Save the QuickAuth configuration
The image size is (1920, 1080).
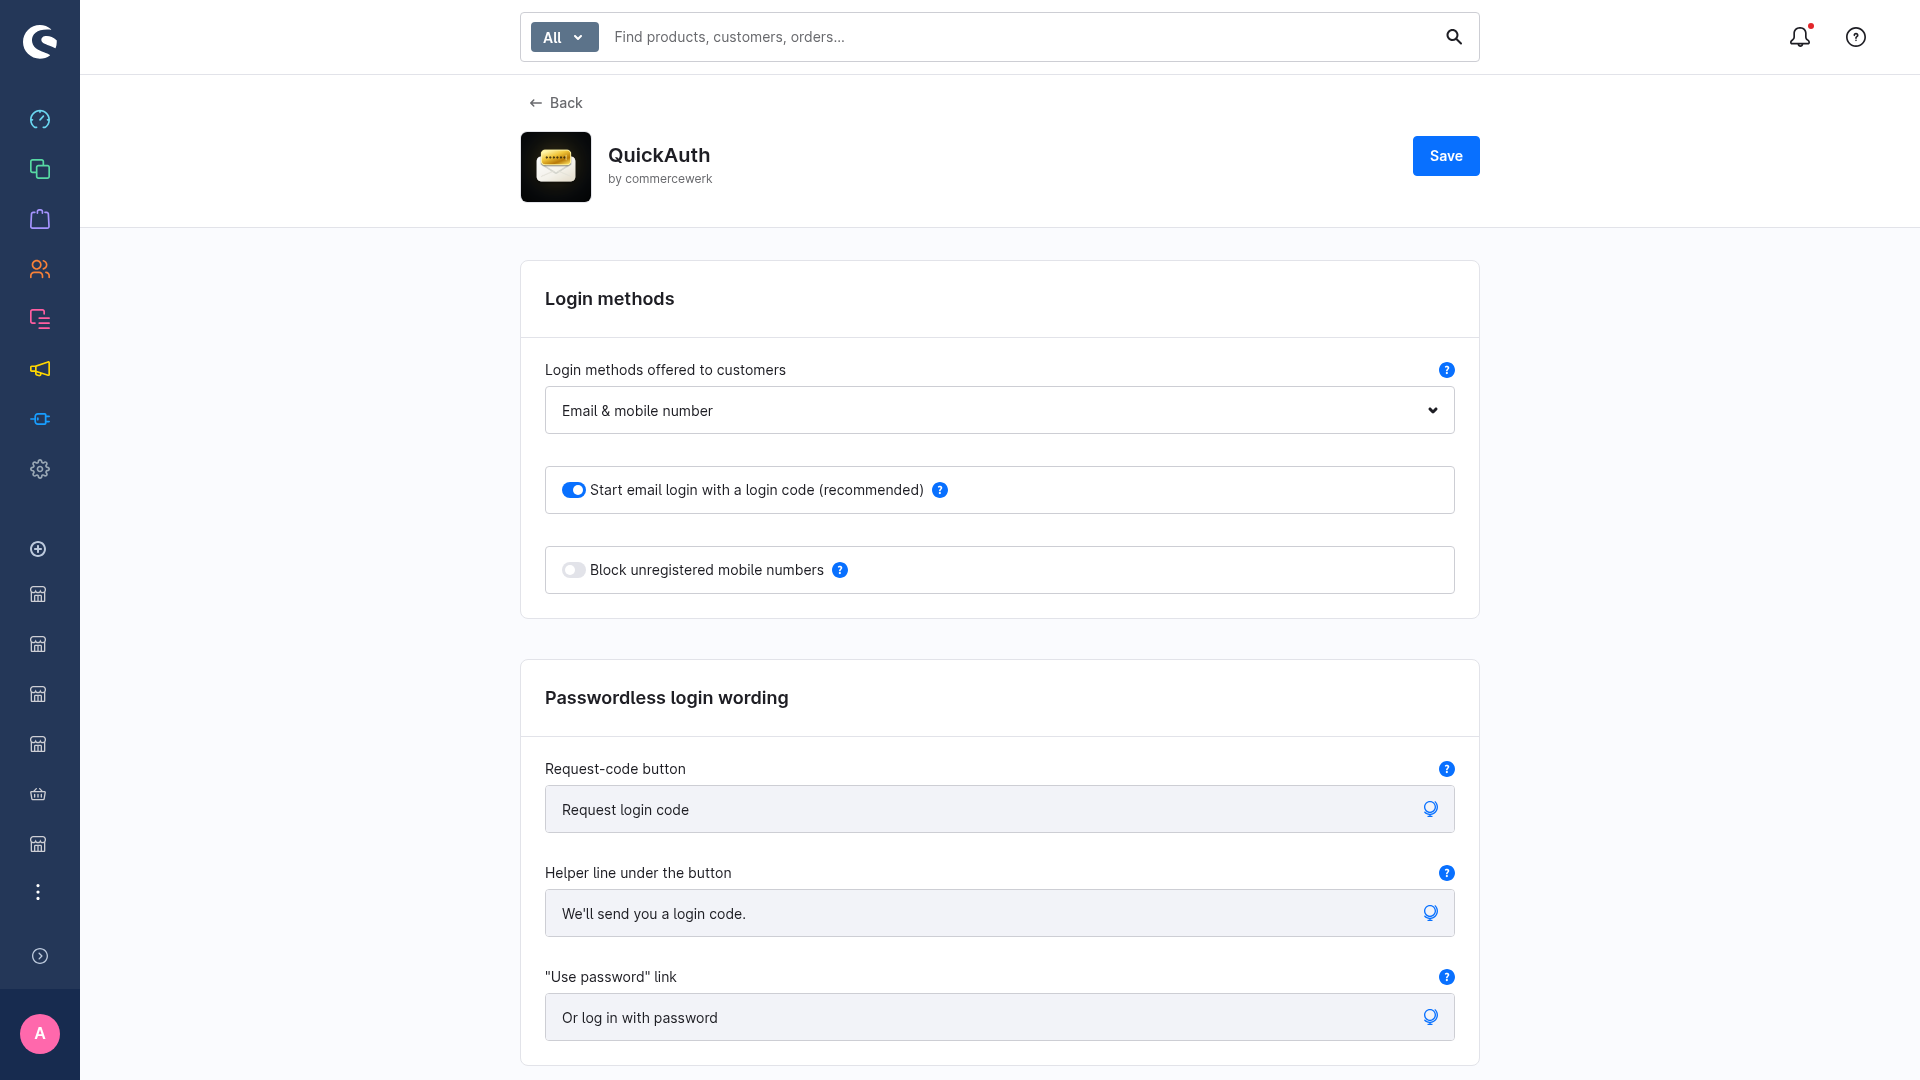(x=1446, y=156)
